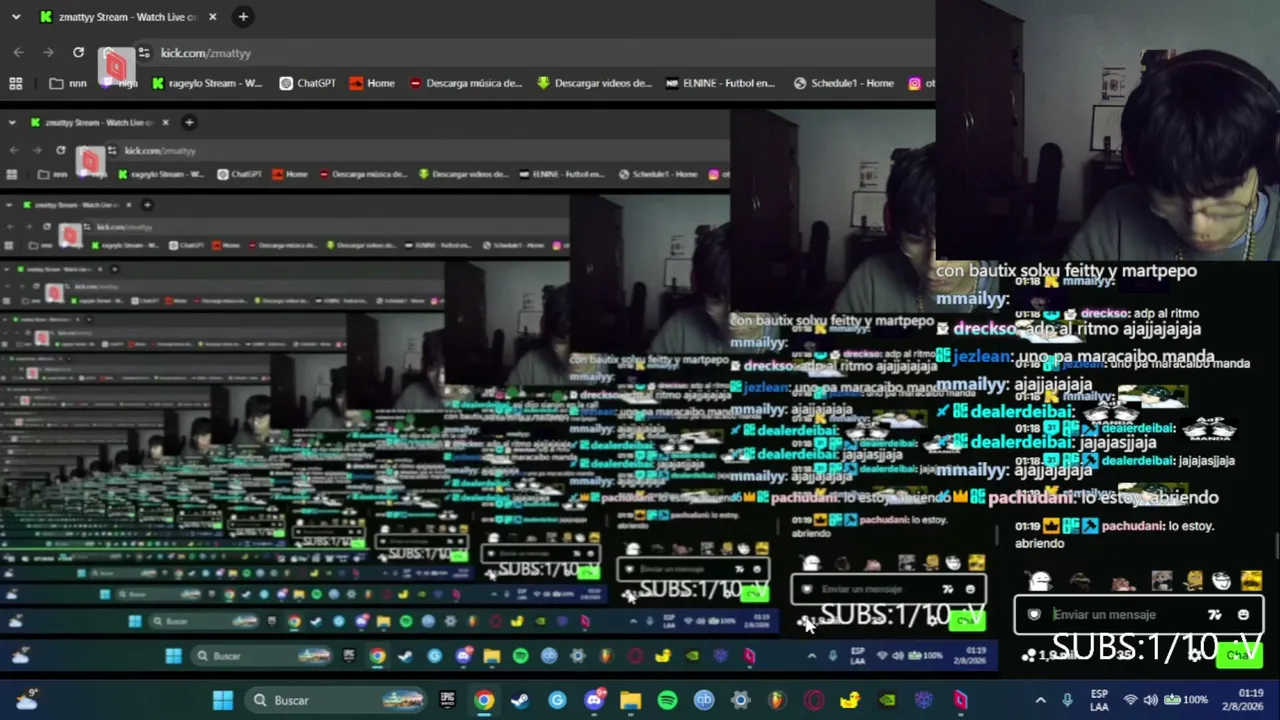This screenshot has height=720, width=1280.
Task: Open the 'nnn' bookmarks folder in top bar
Action: (x=68, y=83)
